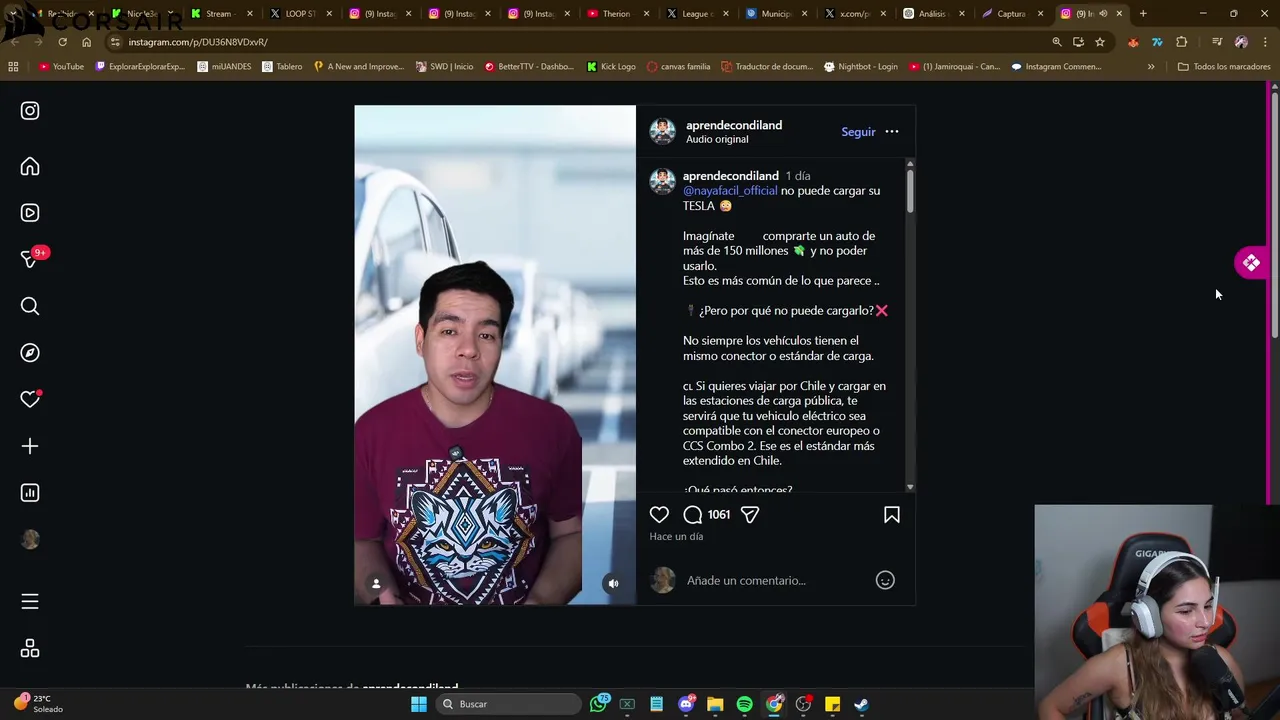Image resolution: width=1280 pixels, height=720 pixels.
Task: Show tagged people icon on video
Action: [x=376, y=584]
